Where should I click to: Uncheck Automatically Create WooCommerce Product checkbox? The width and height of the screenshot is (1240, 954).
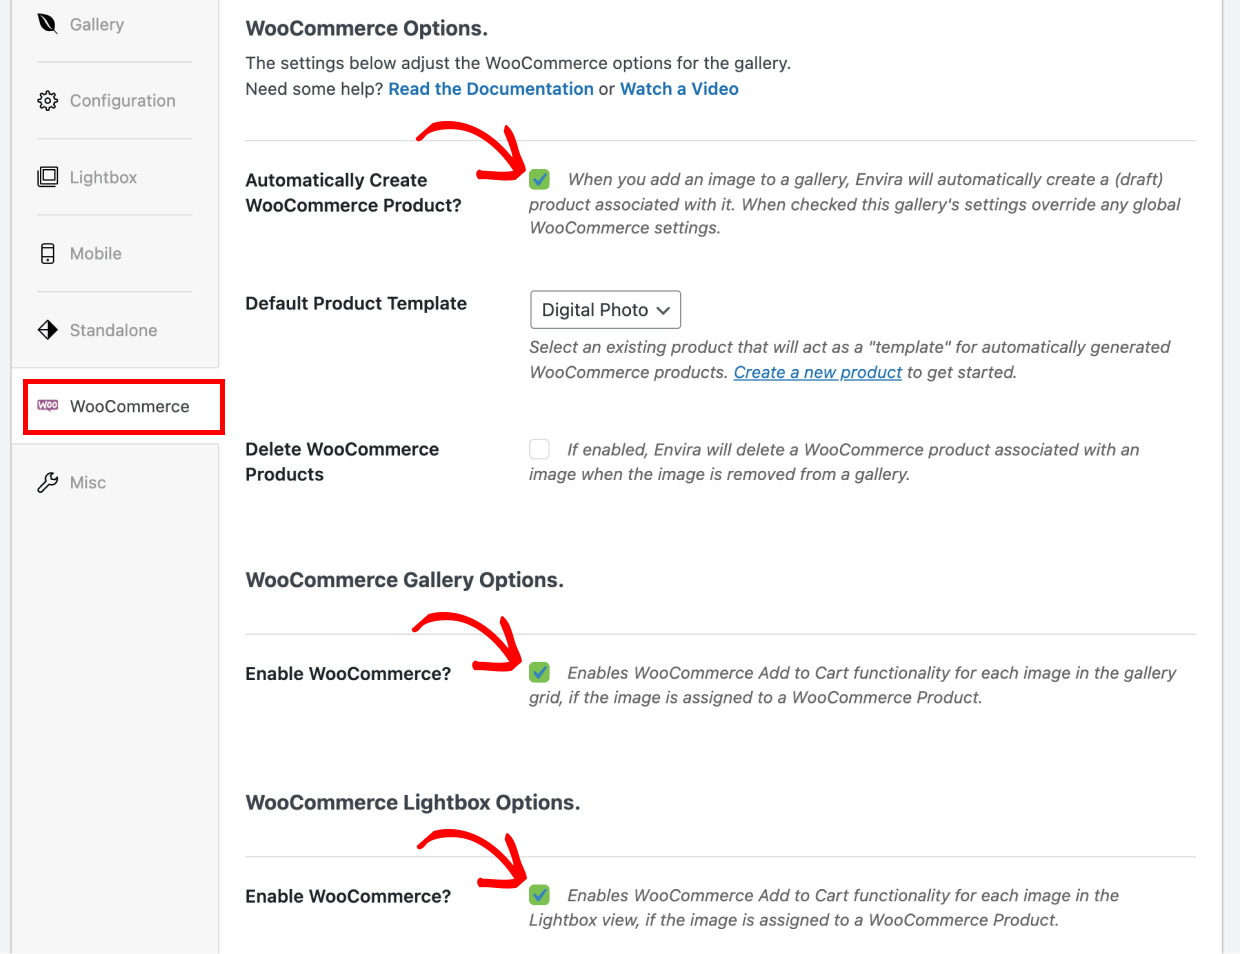tap(539, 179)
